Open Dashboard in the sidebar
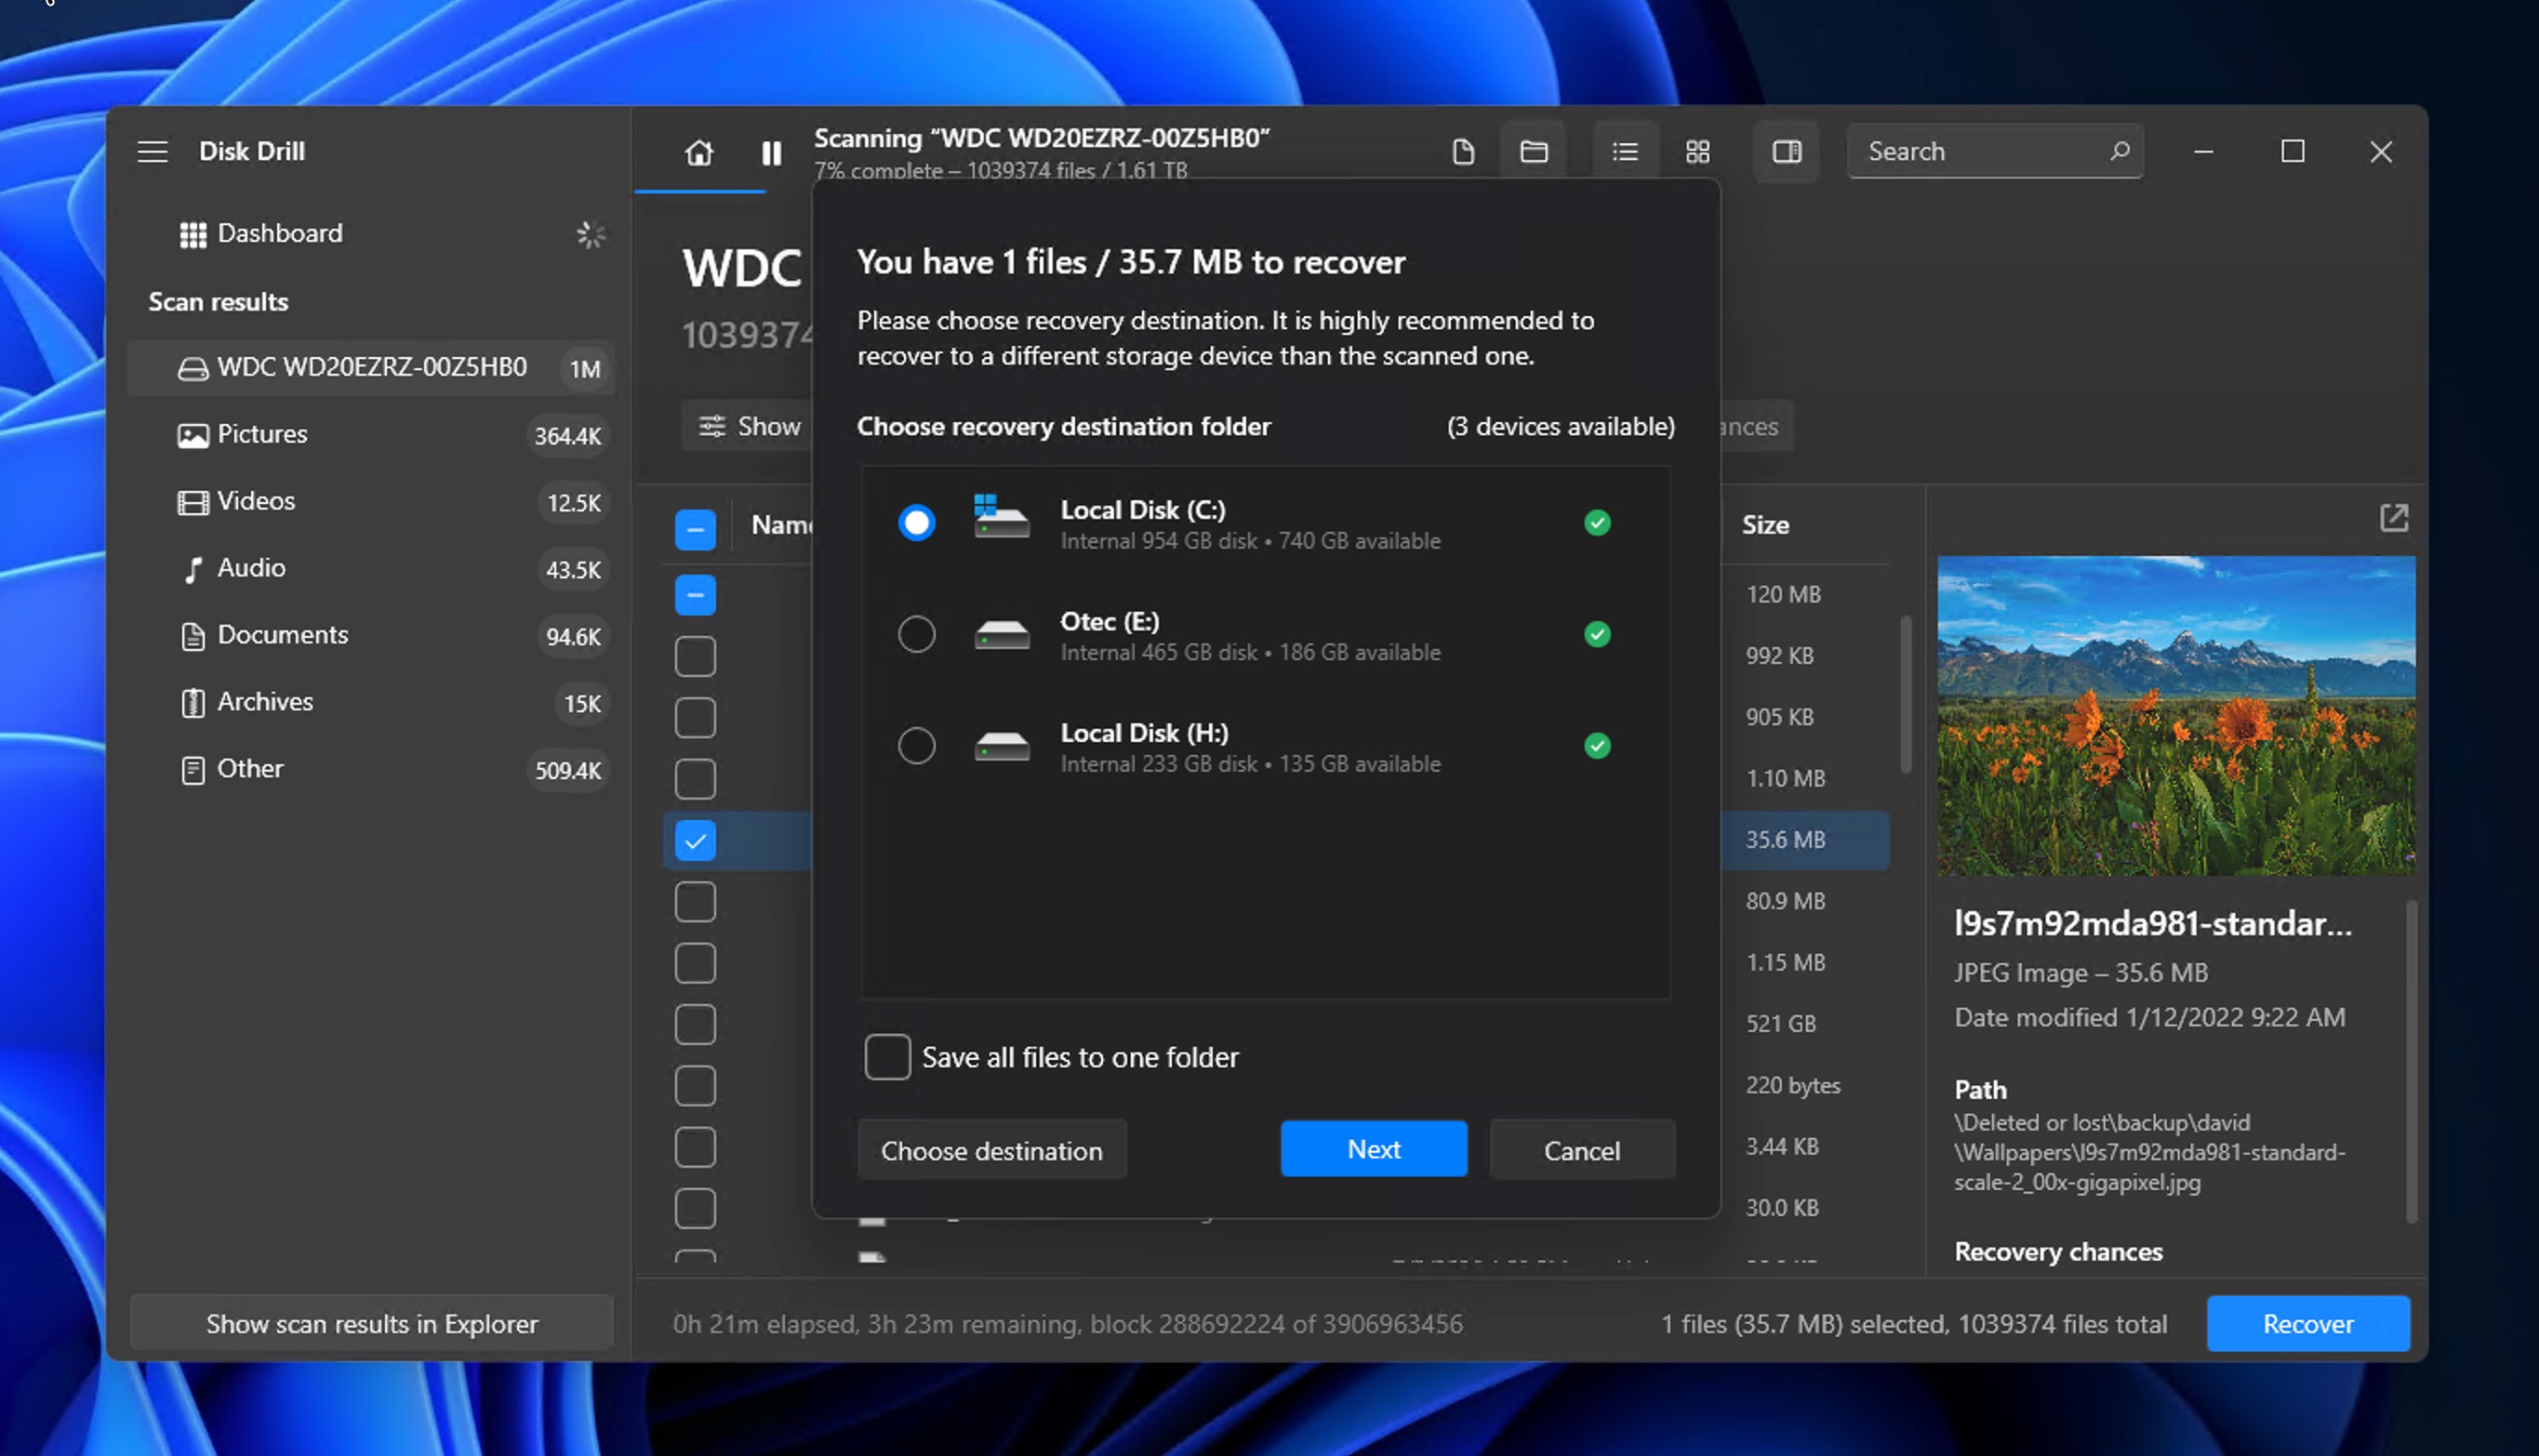The height and width of the screenshot is (1456, 2539). [x=370, y=233]
